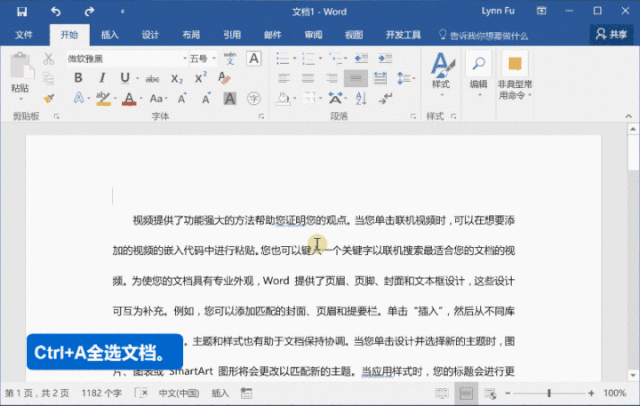
Task: Switch to the 邮件 tab
Action: pos(273,35)
